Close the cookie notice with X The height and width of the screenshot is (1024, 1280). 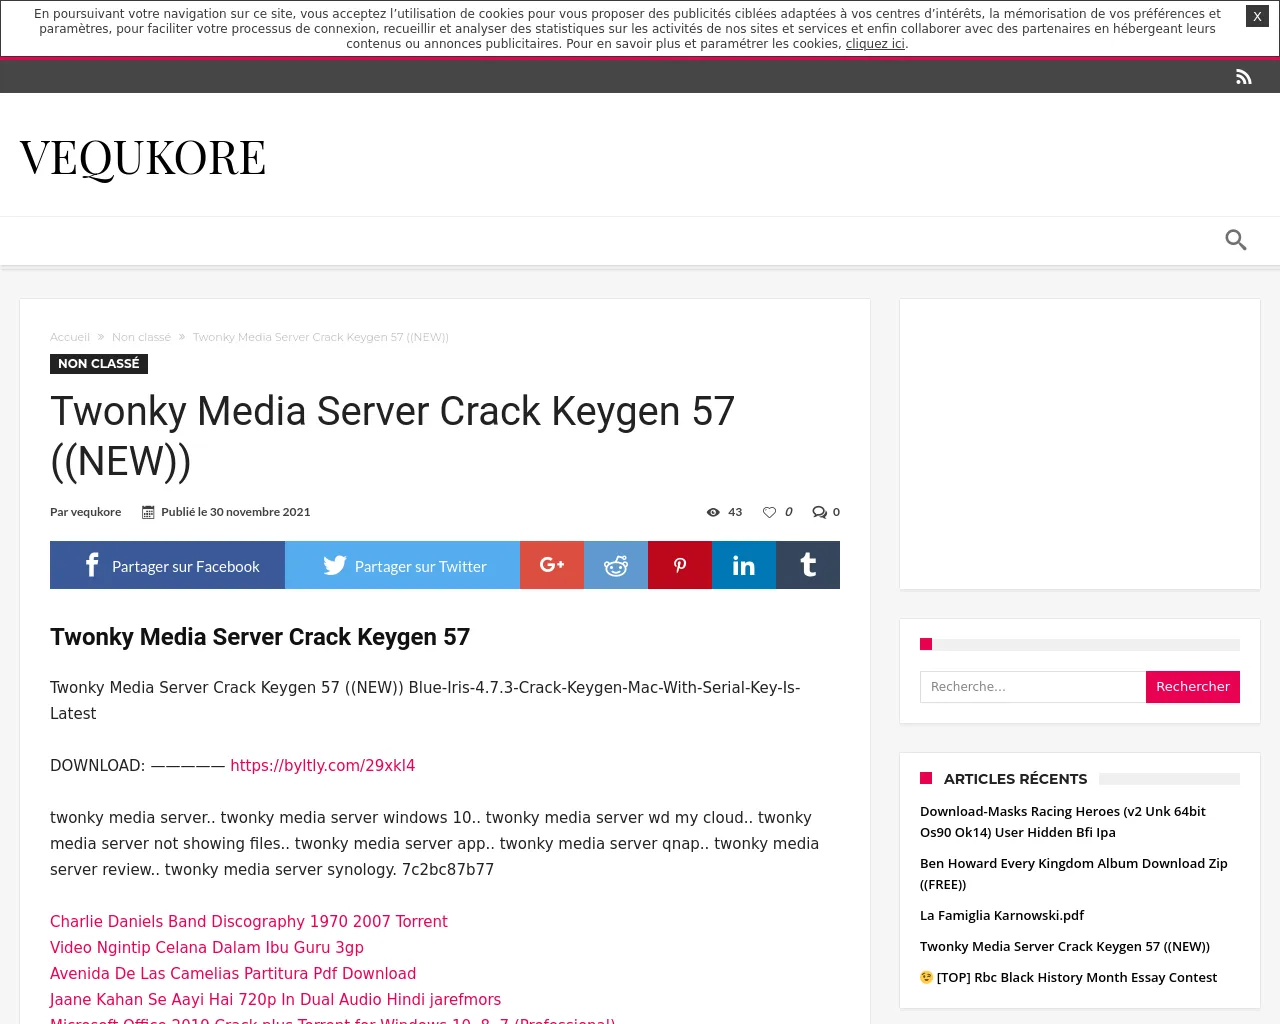tap(1257, 16)
